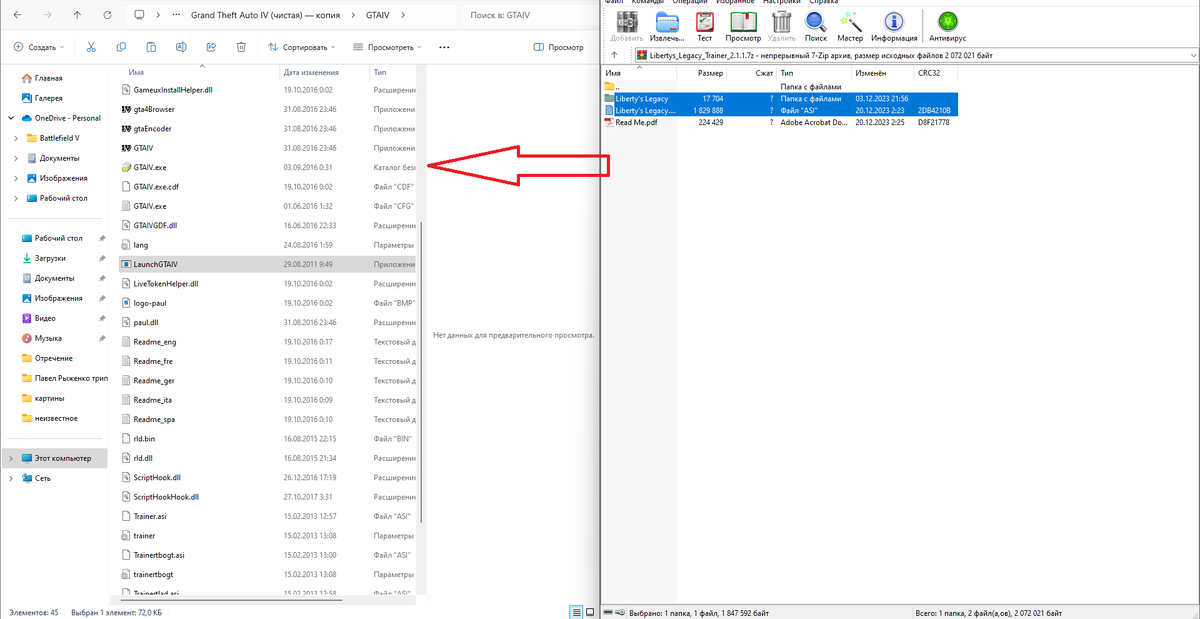Click the Поиск magnifier icon in WinRAR
The width and height of the screenshot is (1200, 619).
click(816, 25)
